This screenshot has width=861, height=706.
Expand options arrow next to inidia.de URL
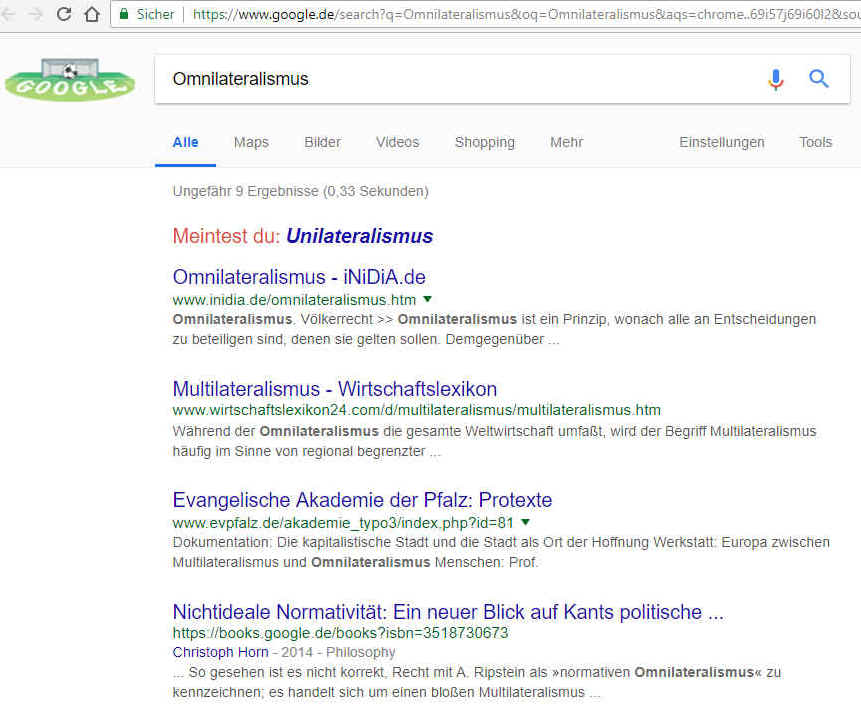tap(428, 299)
